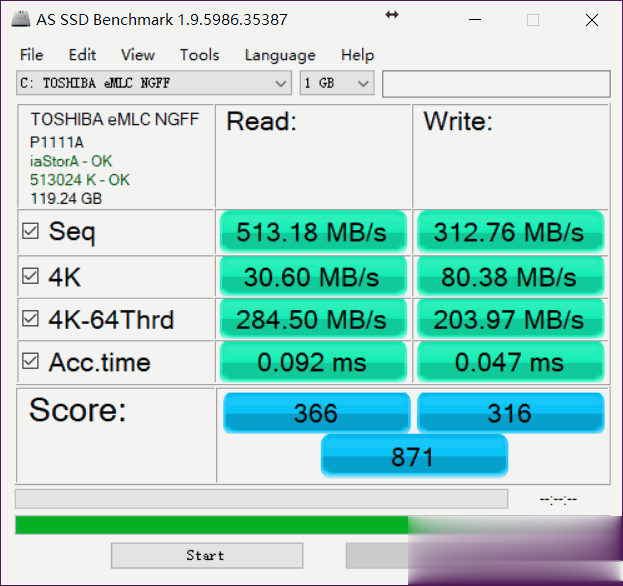The height and width of the screenshot is (586, 623).
Task: Click the Score: label
Action: tap(77, 410)
